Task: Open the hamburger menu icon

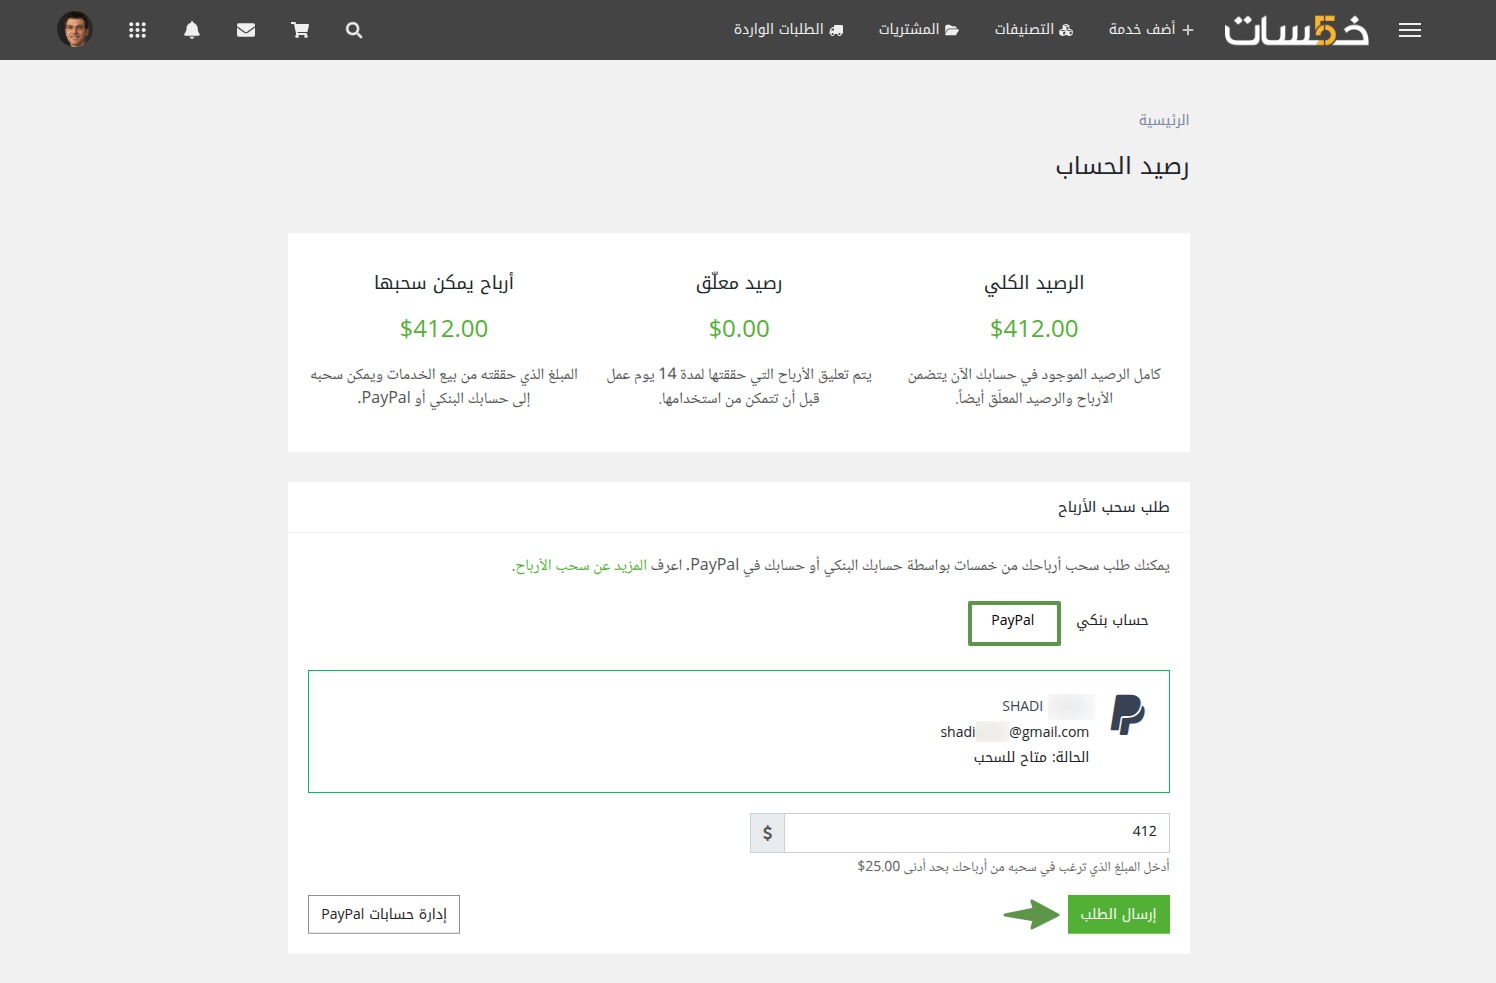Action: tap(1410, 30)
